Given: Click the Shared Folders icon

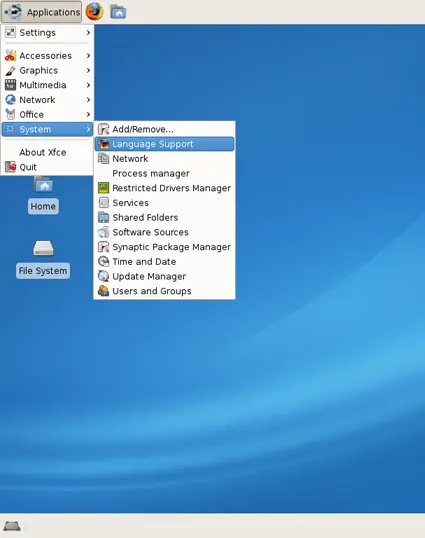Looking at the screenshot, I should 103,218.
